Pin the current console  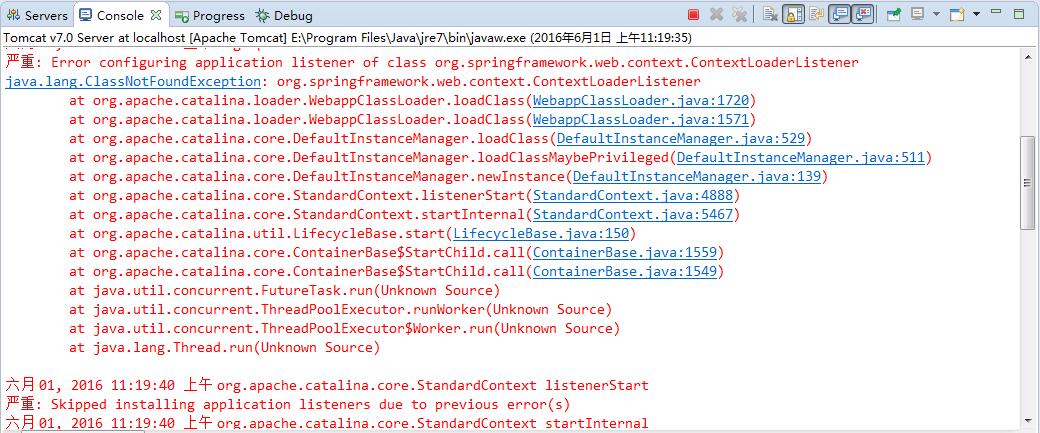coord(894,15)
